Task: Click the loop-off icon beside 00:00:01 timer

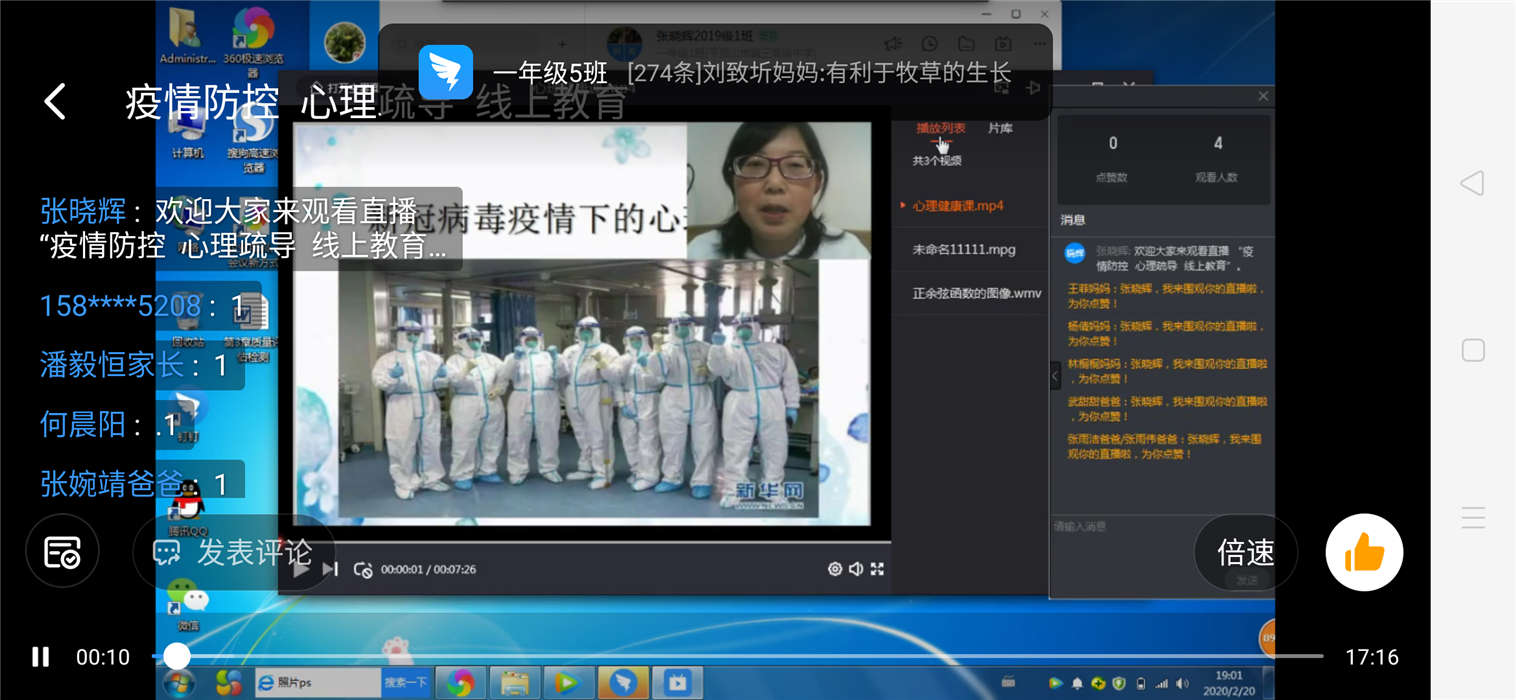Action: point(364,569)
